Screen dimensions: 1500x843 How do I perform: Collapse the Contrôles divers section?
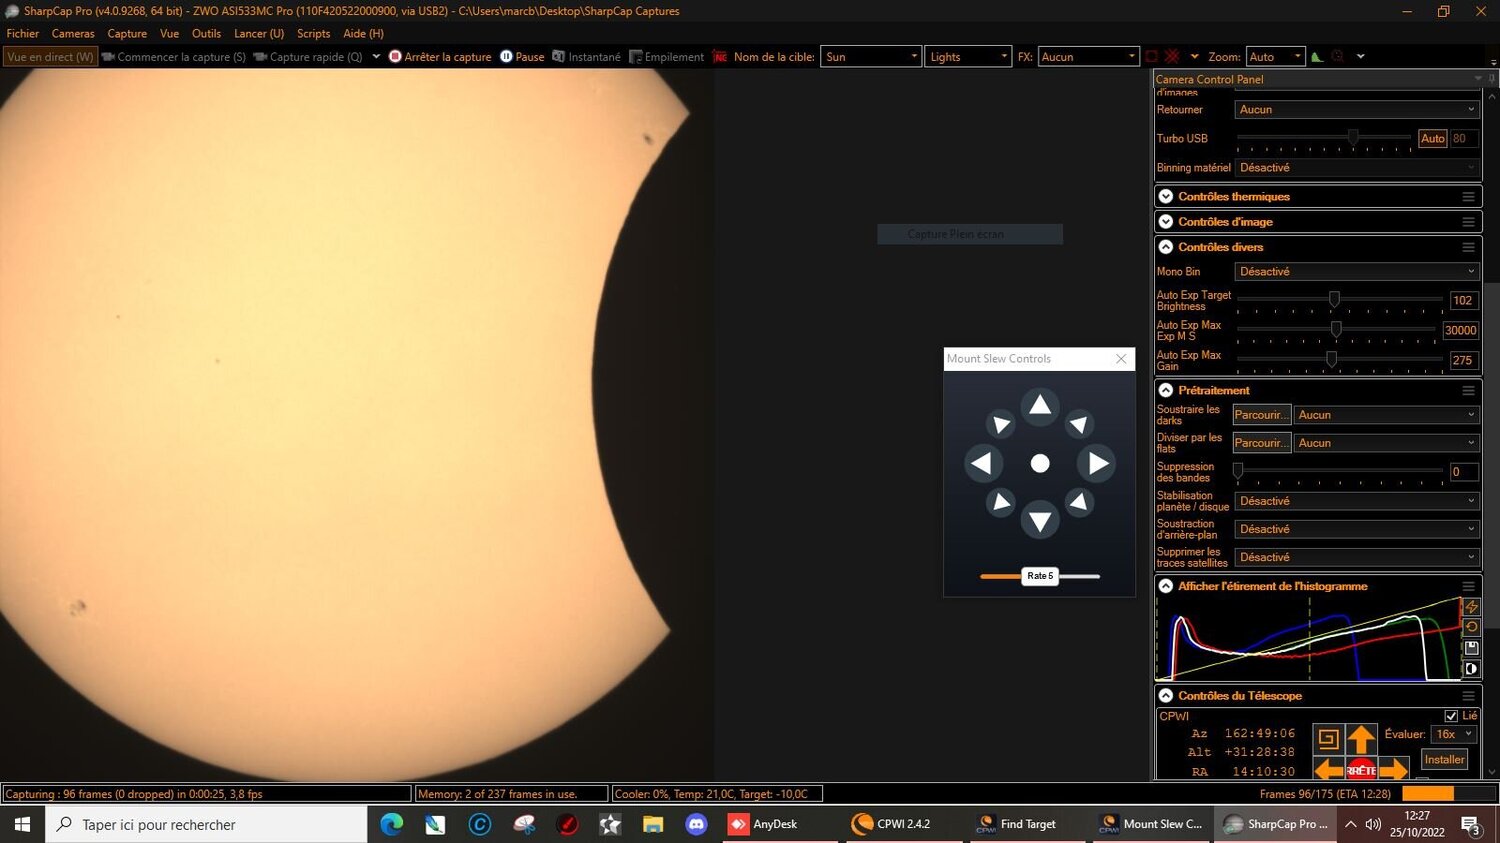click(1166, 247)
